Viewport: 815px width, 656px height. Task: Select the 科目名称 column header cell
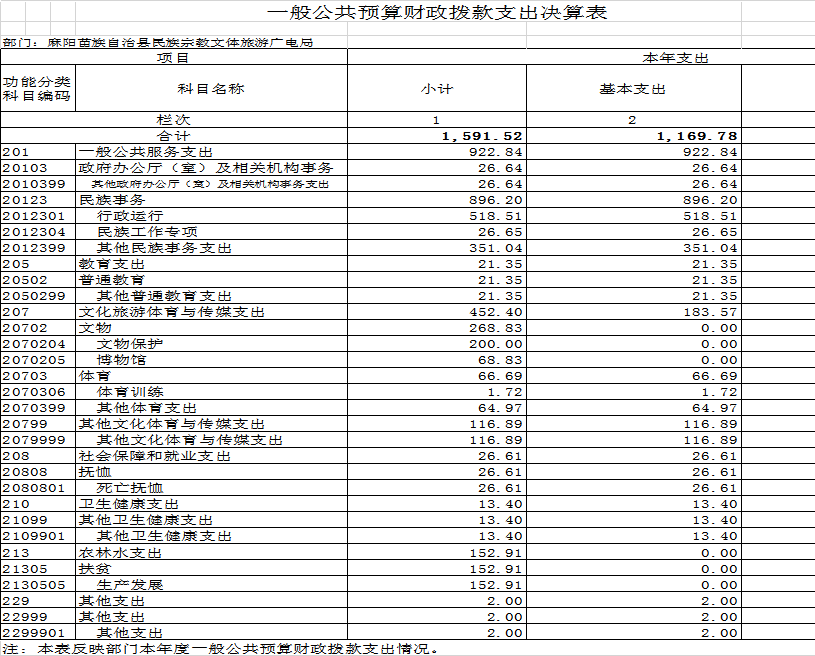[213, 89]
